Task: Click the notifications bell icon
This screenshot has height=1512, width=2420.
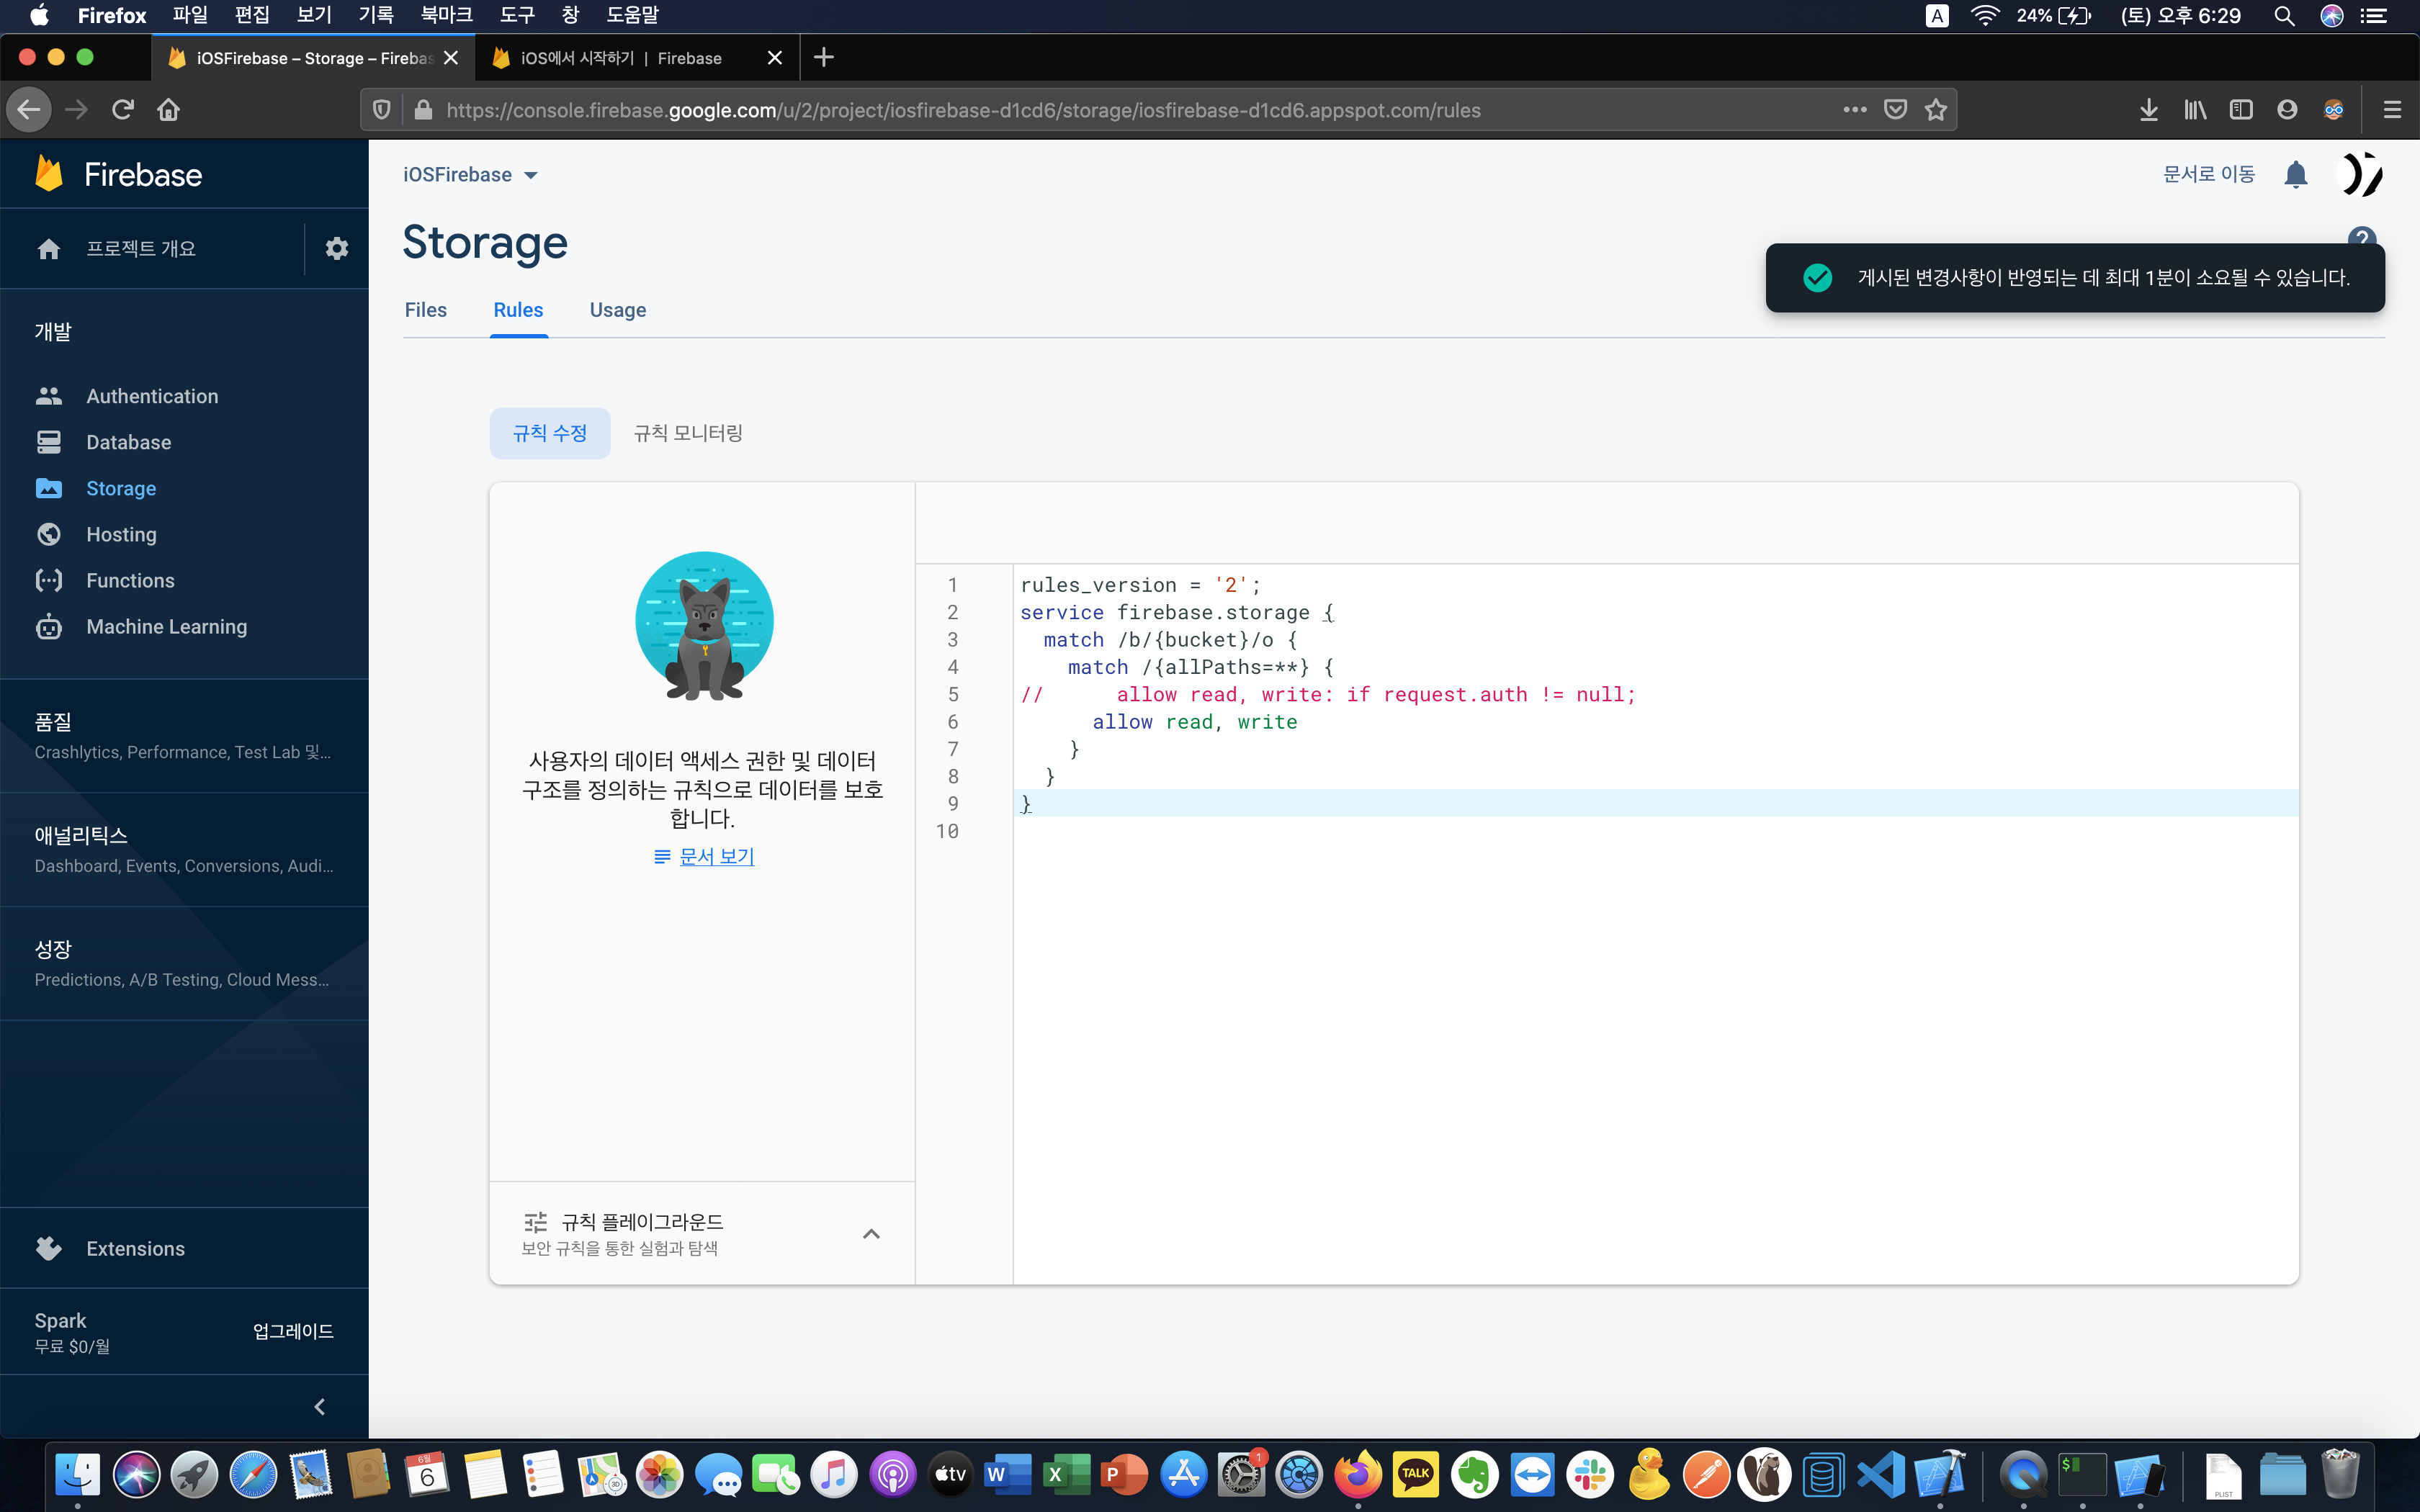Action: (x=2295, y=175)
